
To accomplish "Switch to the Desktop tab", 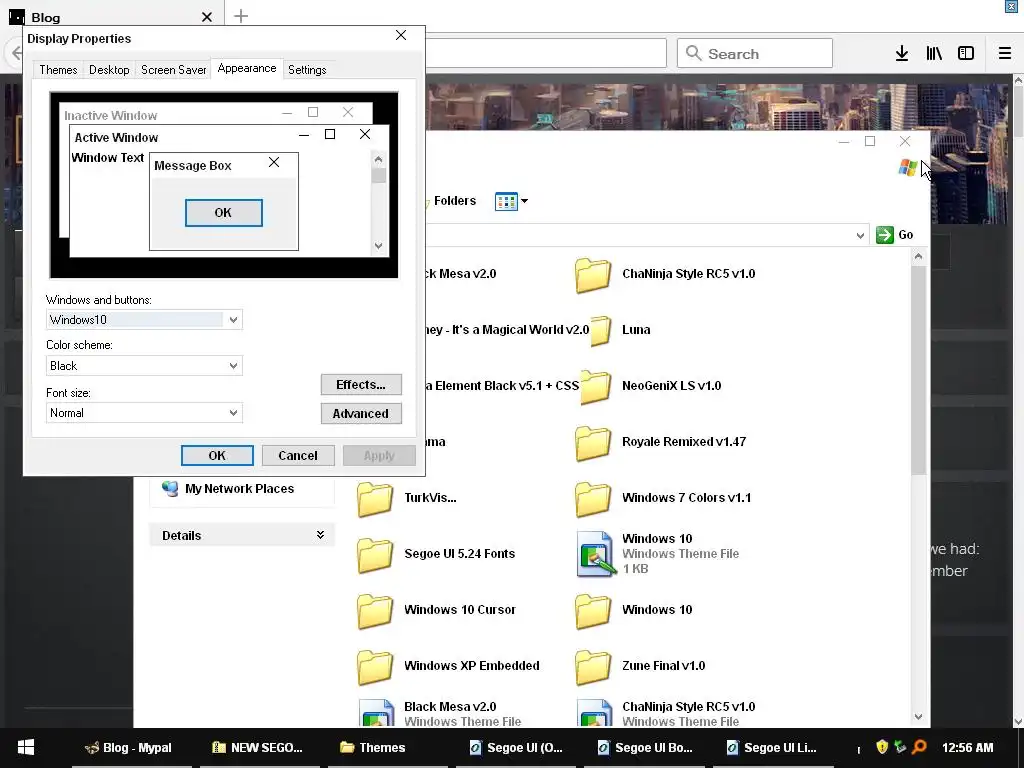I will coord(109,70).
